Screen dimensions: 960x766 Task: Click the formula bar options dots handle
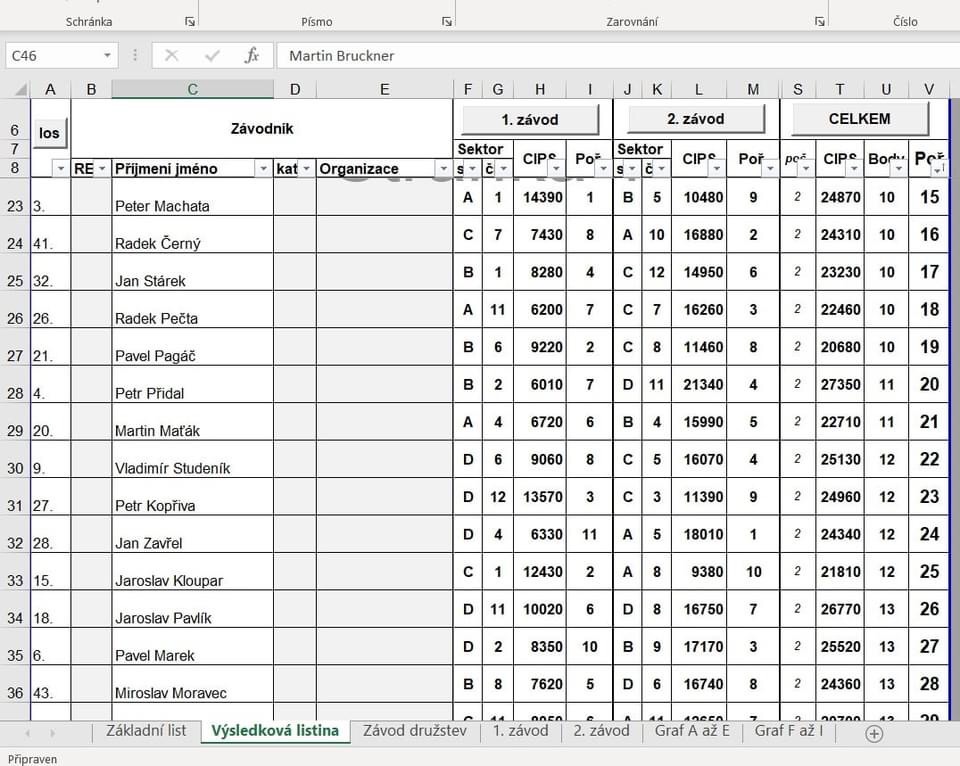[x=135, y=56]
